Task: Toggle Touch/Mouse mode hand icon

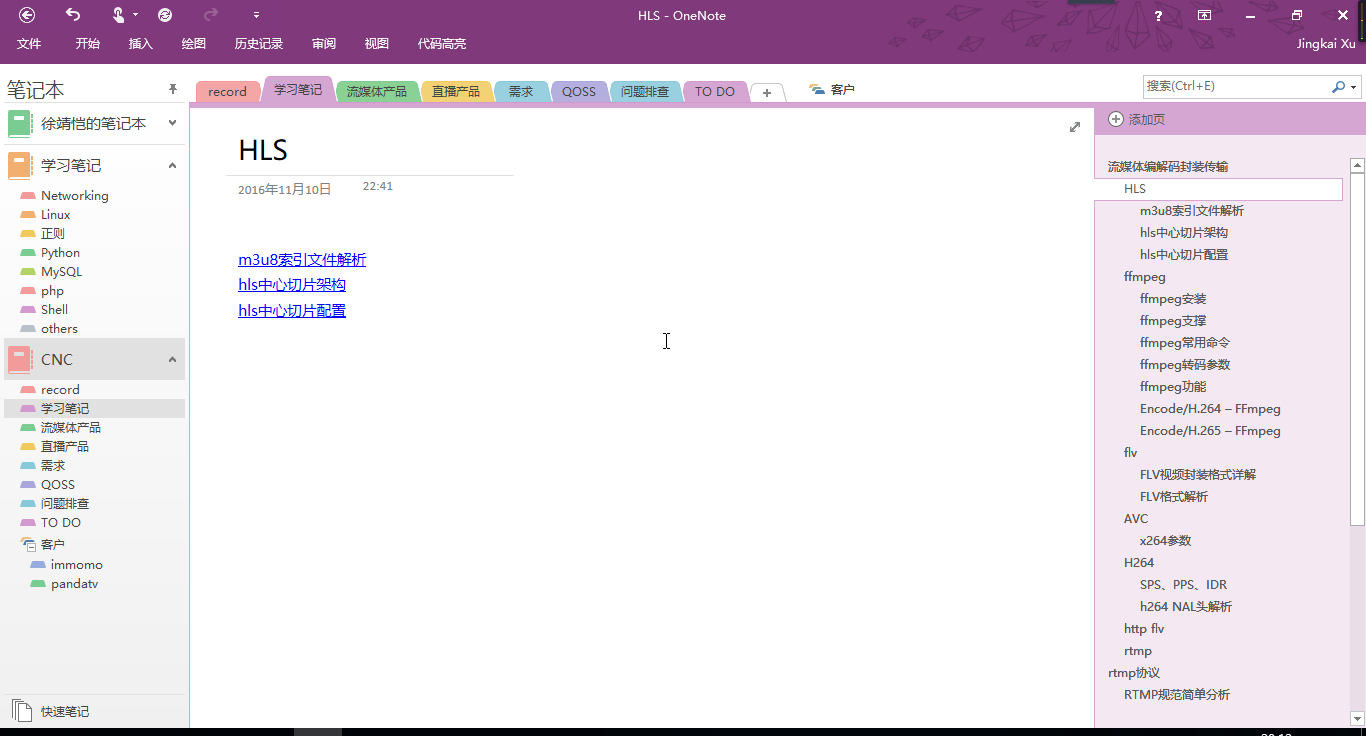Action: pos(118,15)
